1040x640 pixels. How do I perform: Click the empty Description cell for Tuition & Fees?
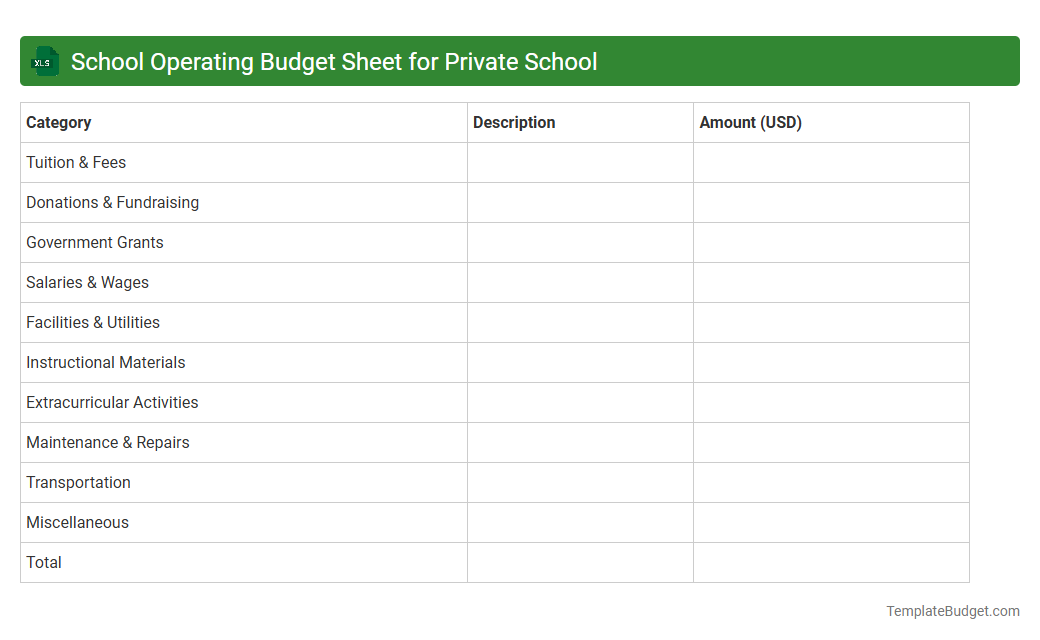[580, 162]
